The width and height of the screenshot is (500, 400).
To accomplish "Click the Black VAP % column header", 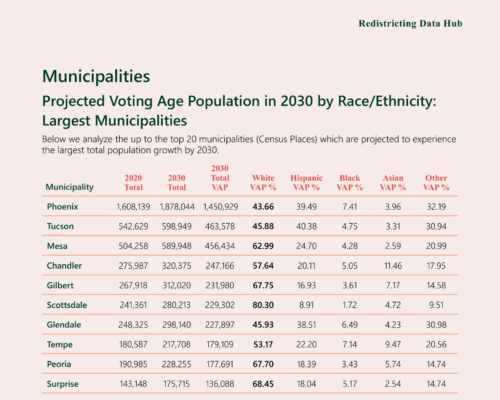I will click(x=350, y=182).
